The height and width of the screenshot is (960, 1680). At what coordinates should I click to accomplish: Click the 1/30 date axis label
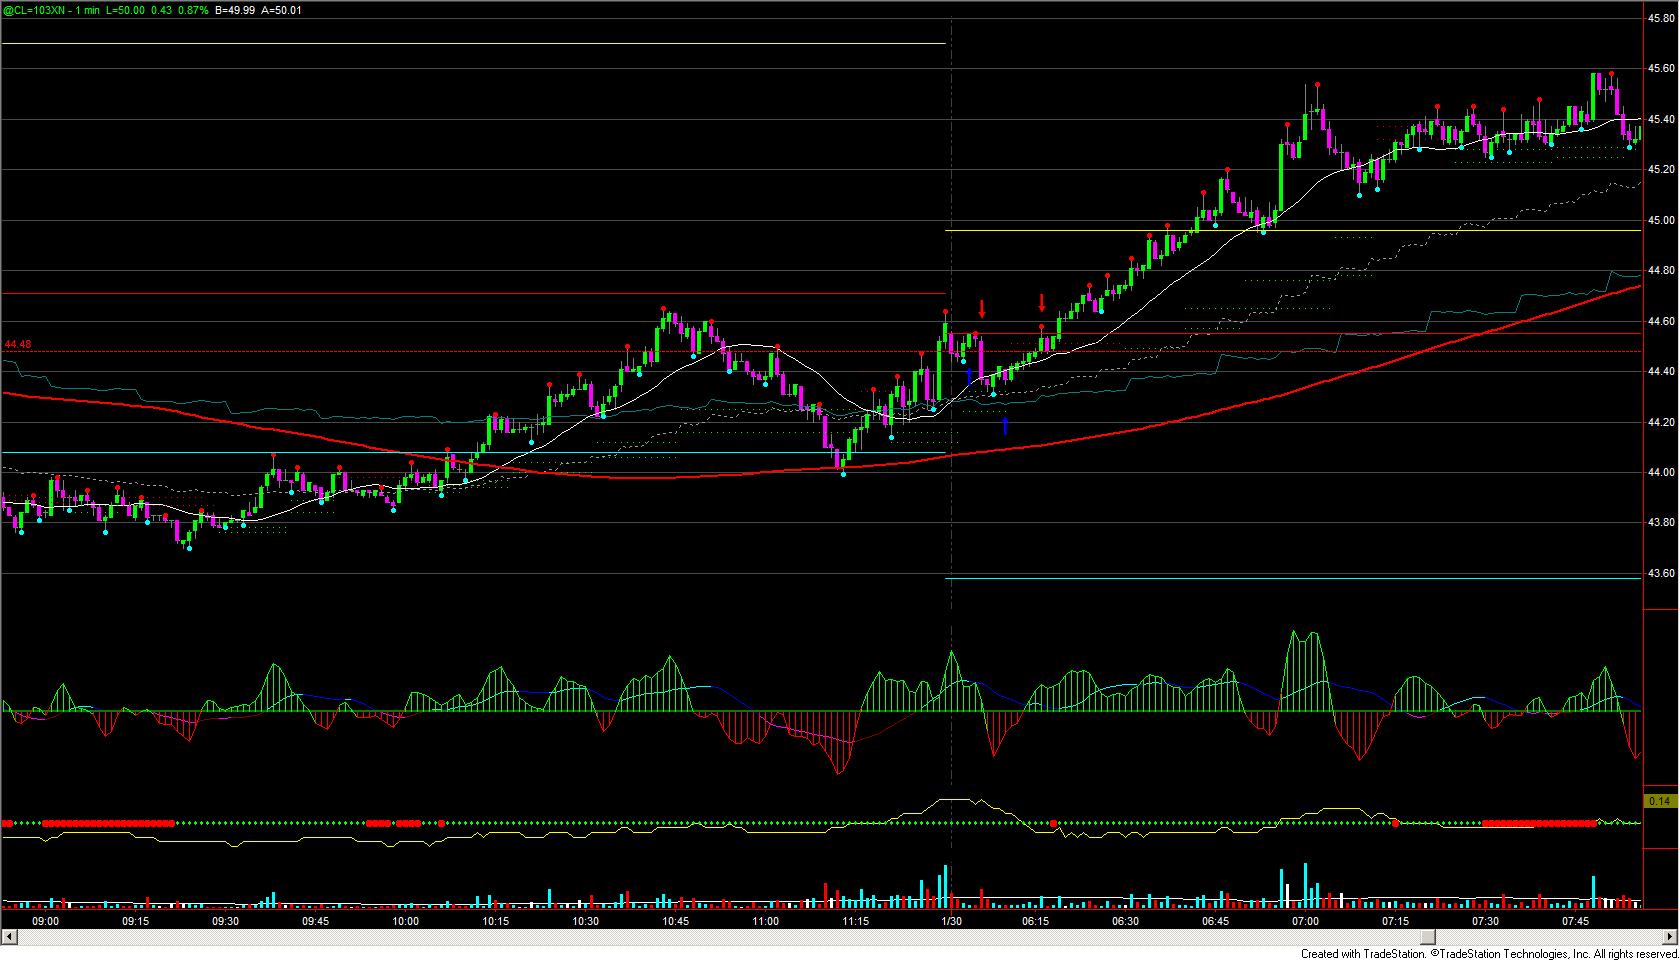coord(952,921)
